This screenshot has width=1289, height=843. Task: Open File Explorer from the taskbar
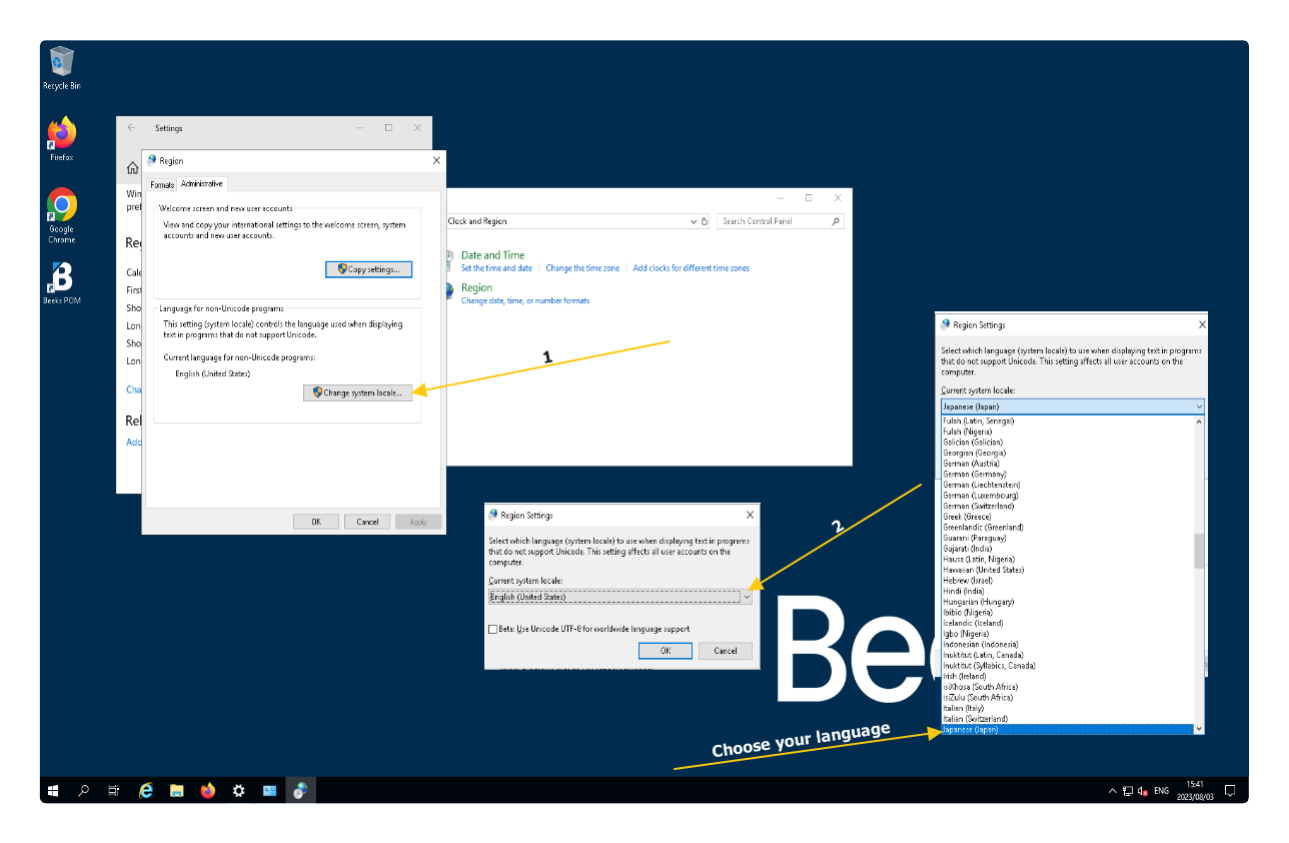point(177,790)
